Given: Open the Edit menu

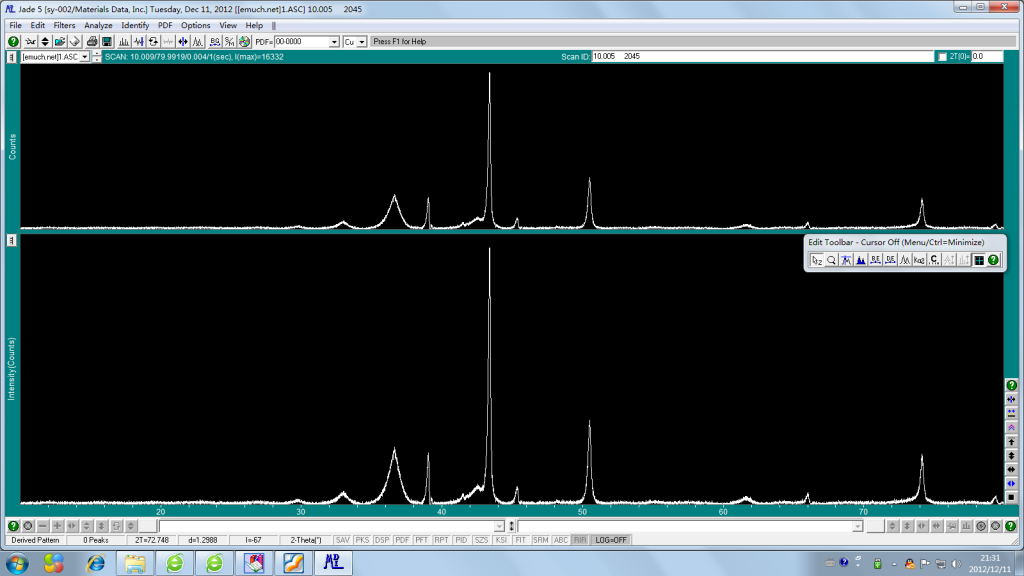Looking at the screenshot, I should point(37,25).
